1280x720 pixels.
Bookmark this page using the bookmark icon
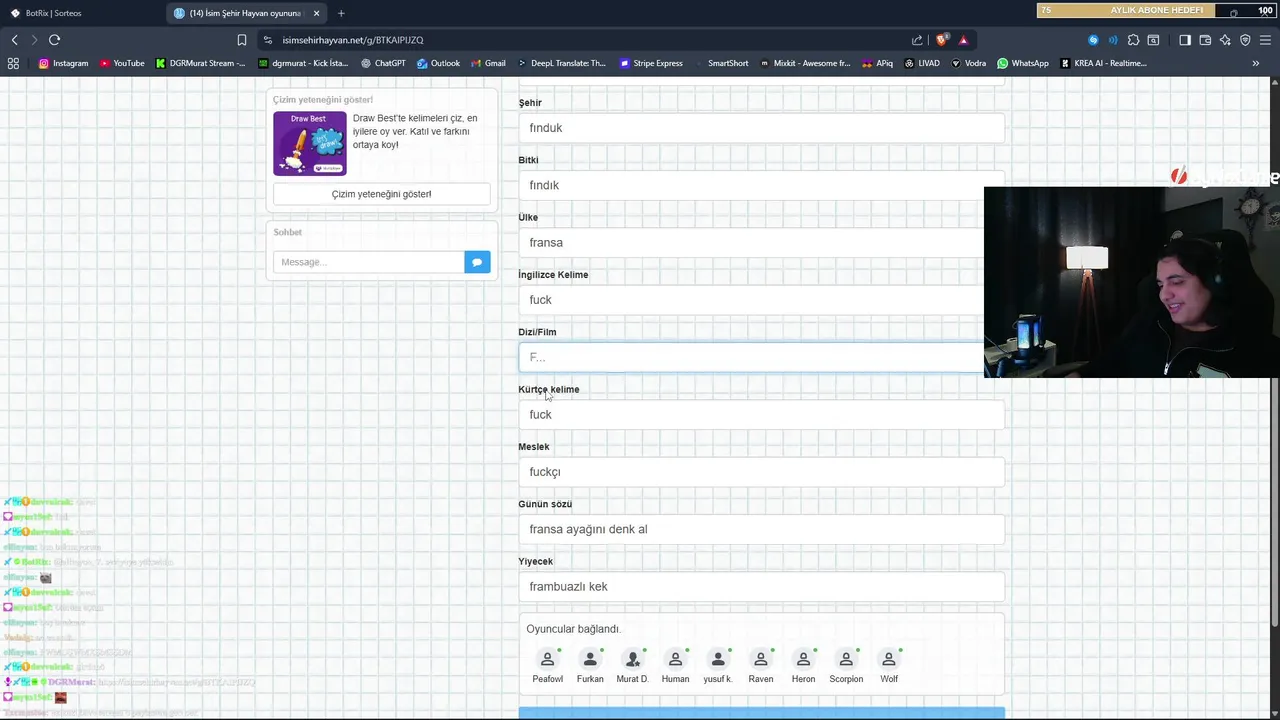(x=242, y=40)
